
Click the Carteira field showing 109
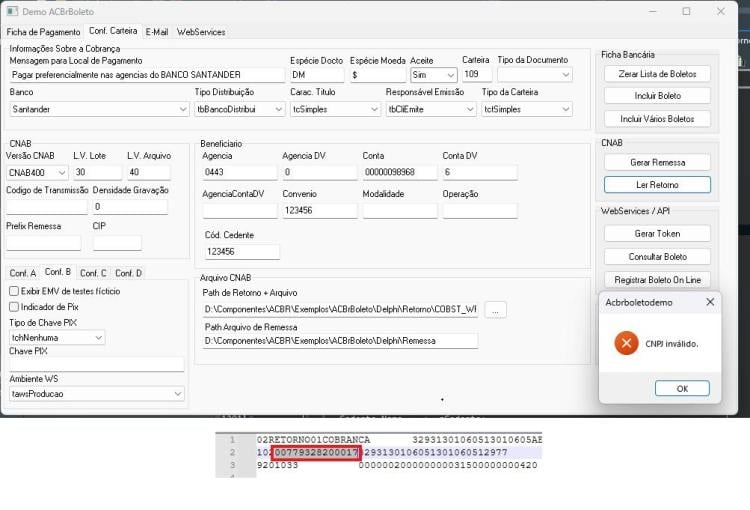pyautogui.click(x=477, y=74)
